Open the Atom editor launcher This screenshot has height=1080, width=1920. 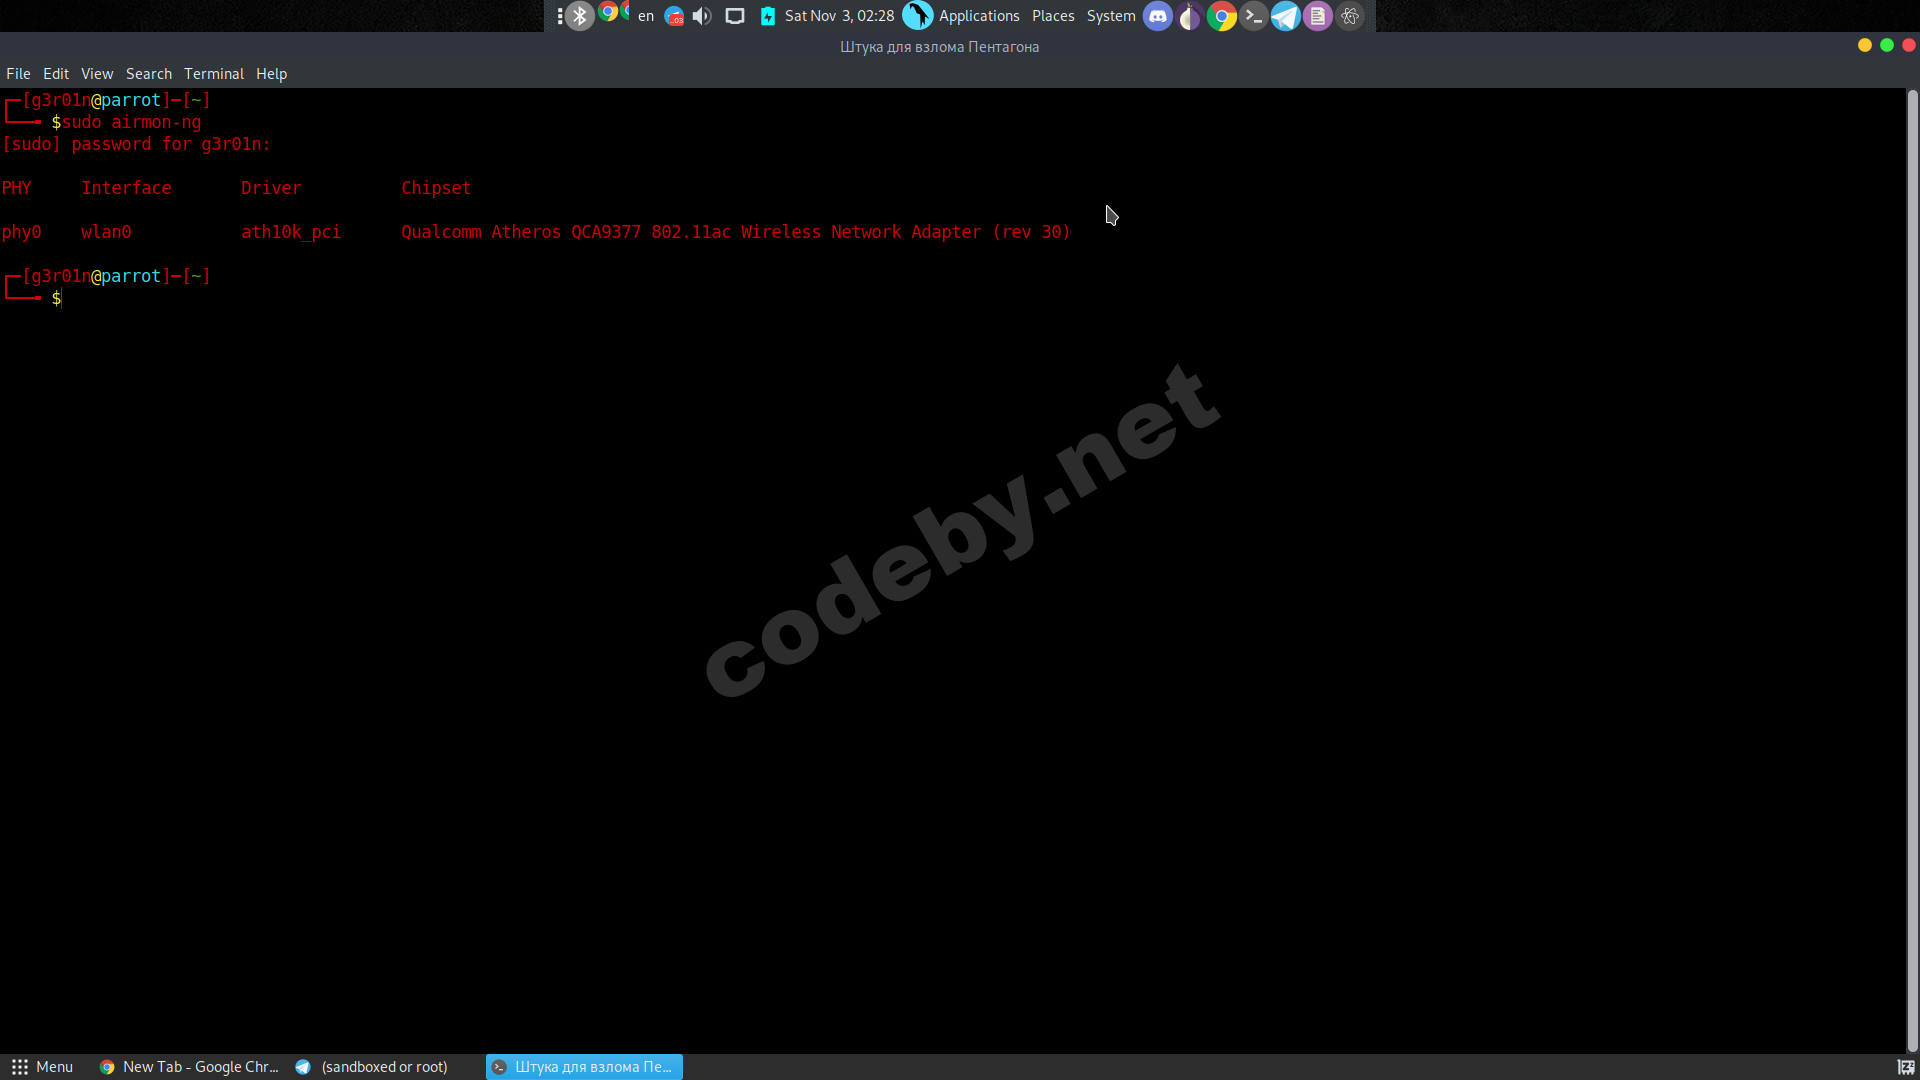[1350, 16]
